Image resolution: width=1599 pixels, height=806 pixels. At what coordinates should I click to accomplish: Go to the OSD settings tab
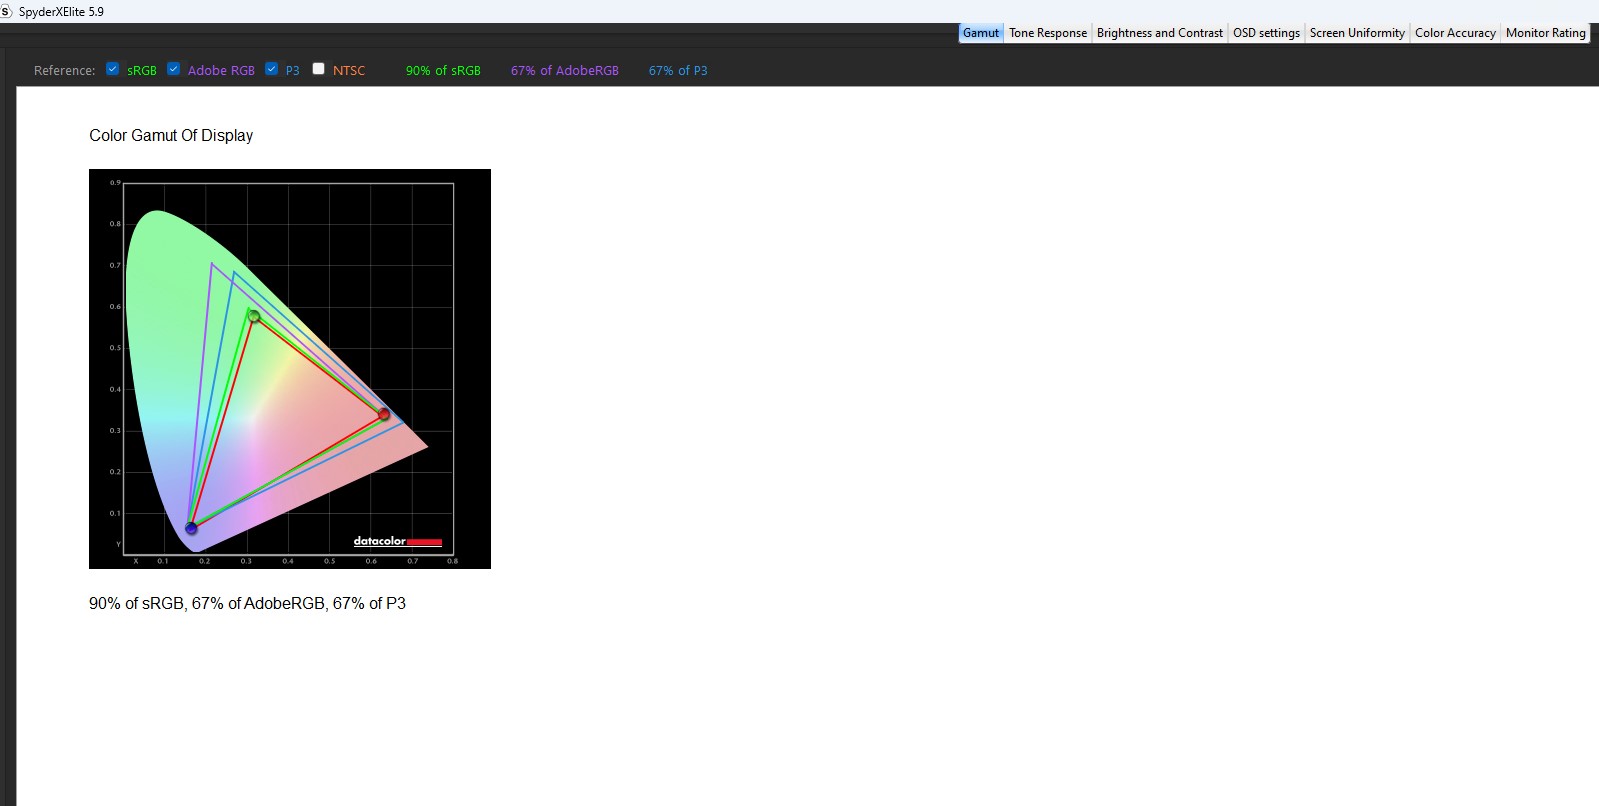[x=1266, y=33]
